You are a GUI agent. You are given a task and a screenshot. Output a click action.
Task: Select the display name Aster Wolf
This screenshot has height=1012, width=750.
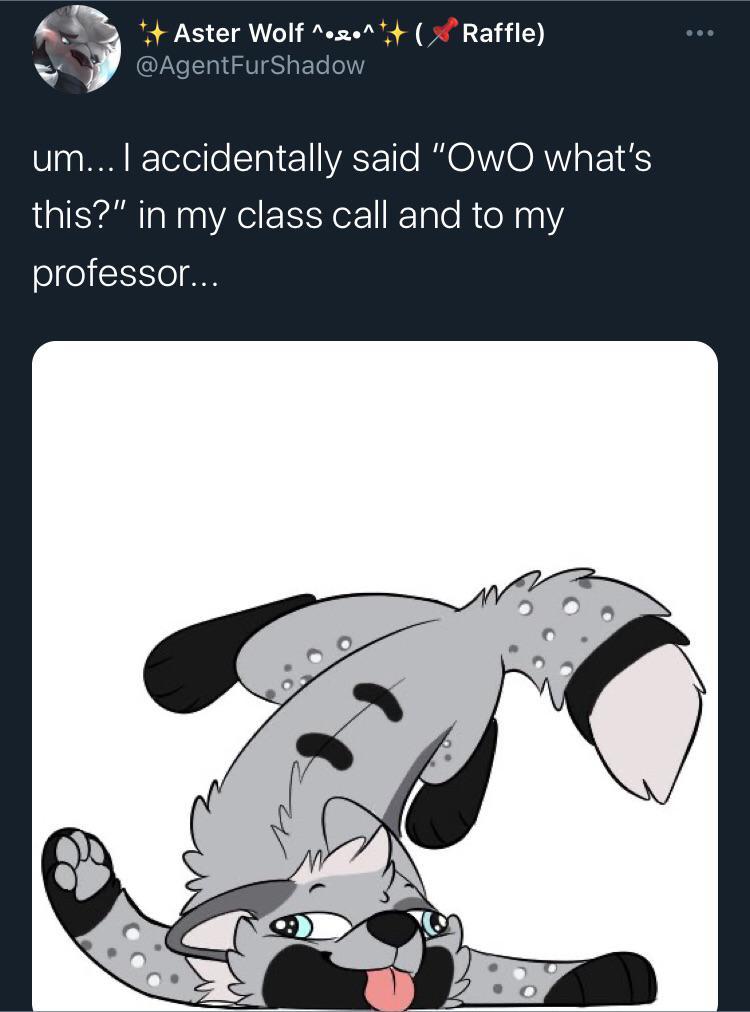[232, 33]
